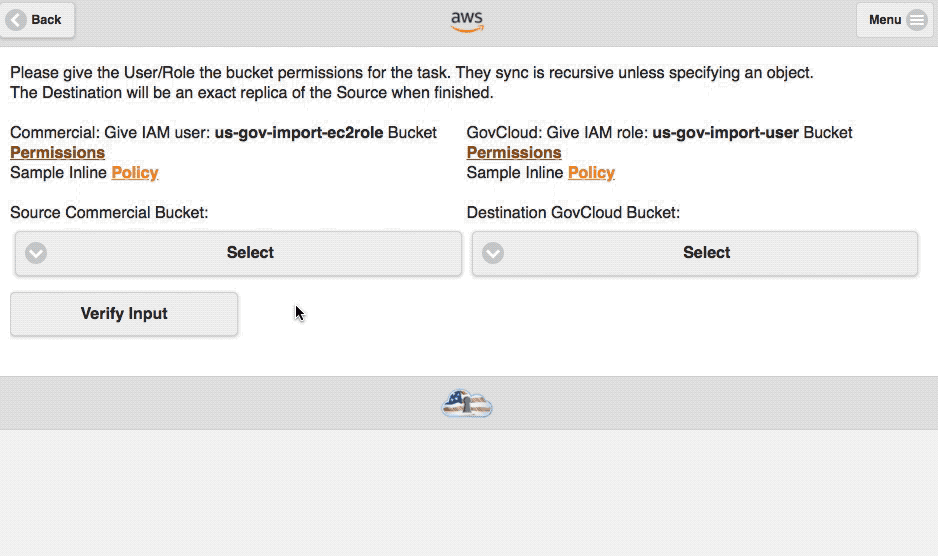The height and width of the screenshot is (556, 938).
Task: Open the Commercial Sample Inline Policy link
Action: pos(135,172)
